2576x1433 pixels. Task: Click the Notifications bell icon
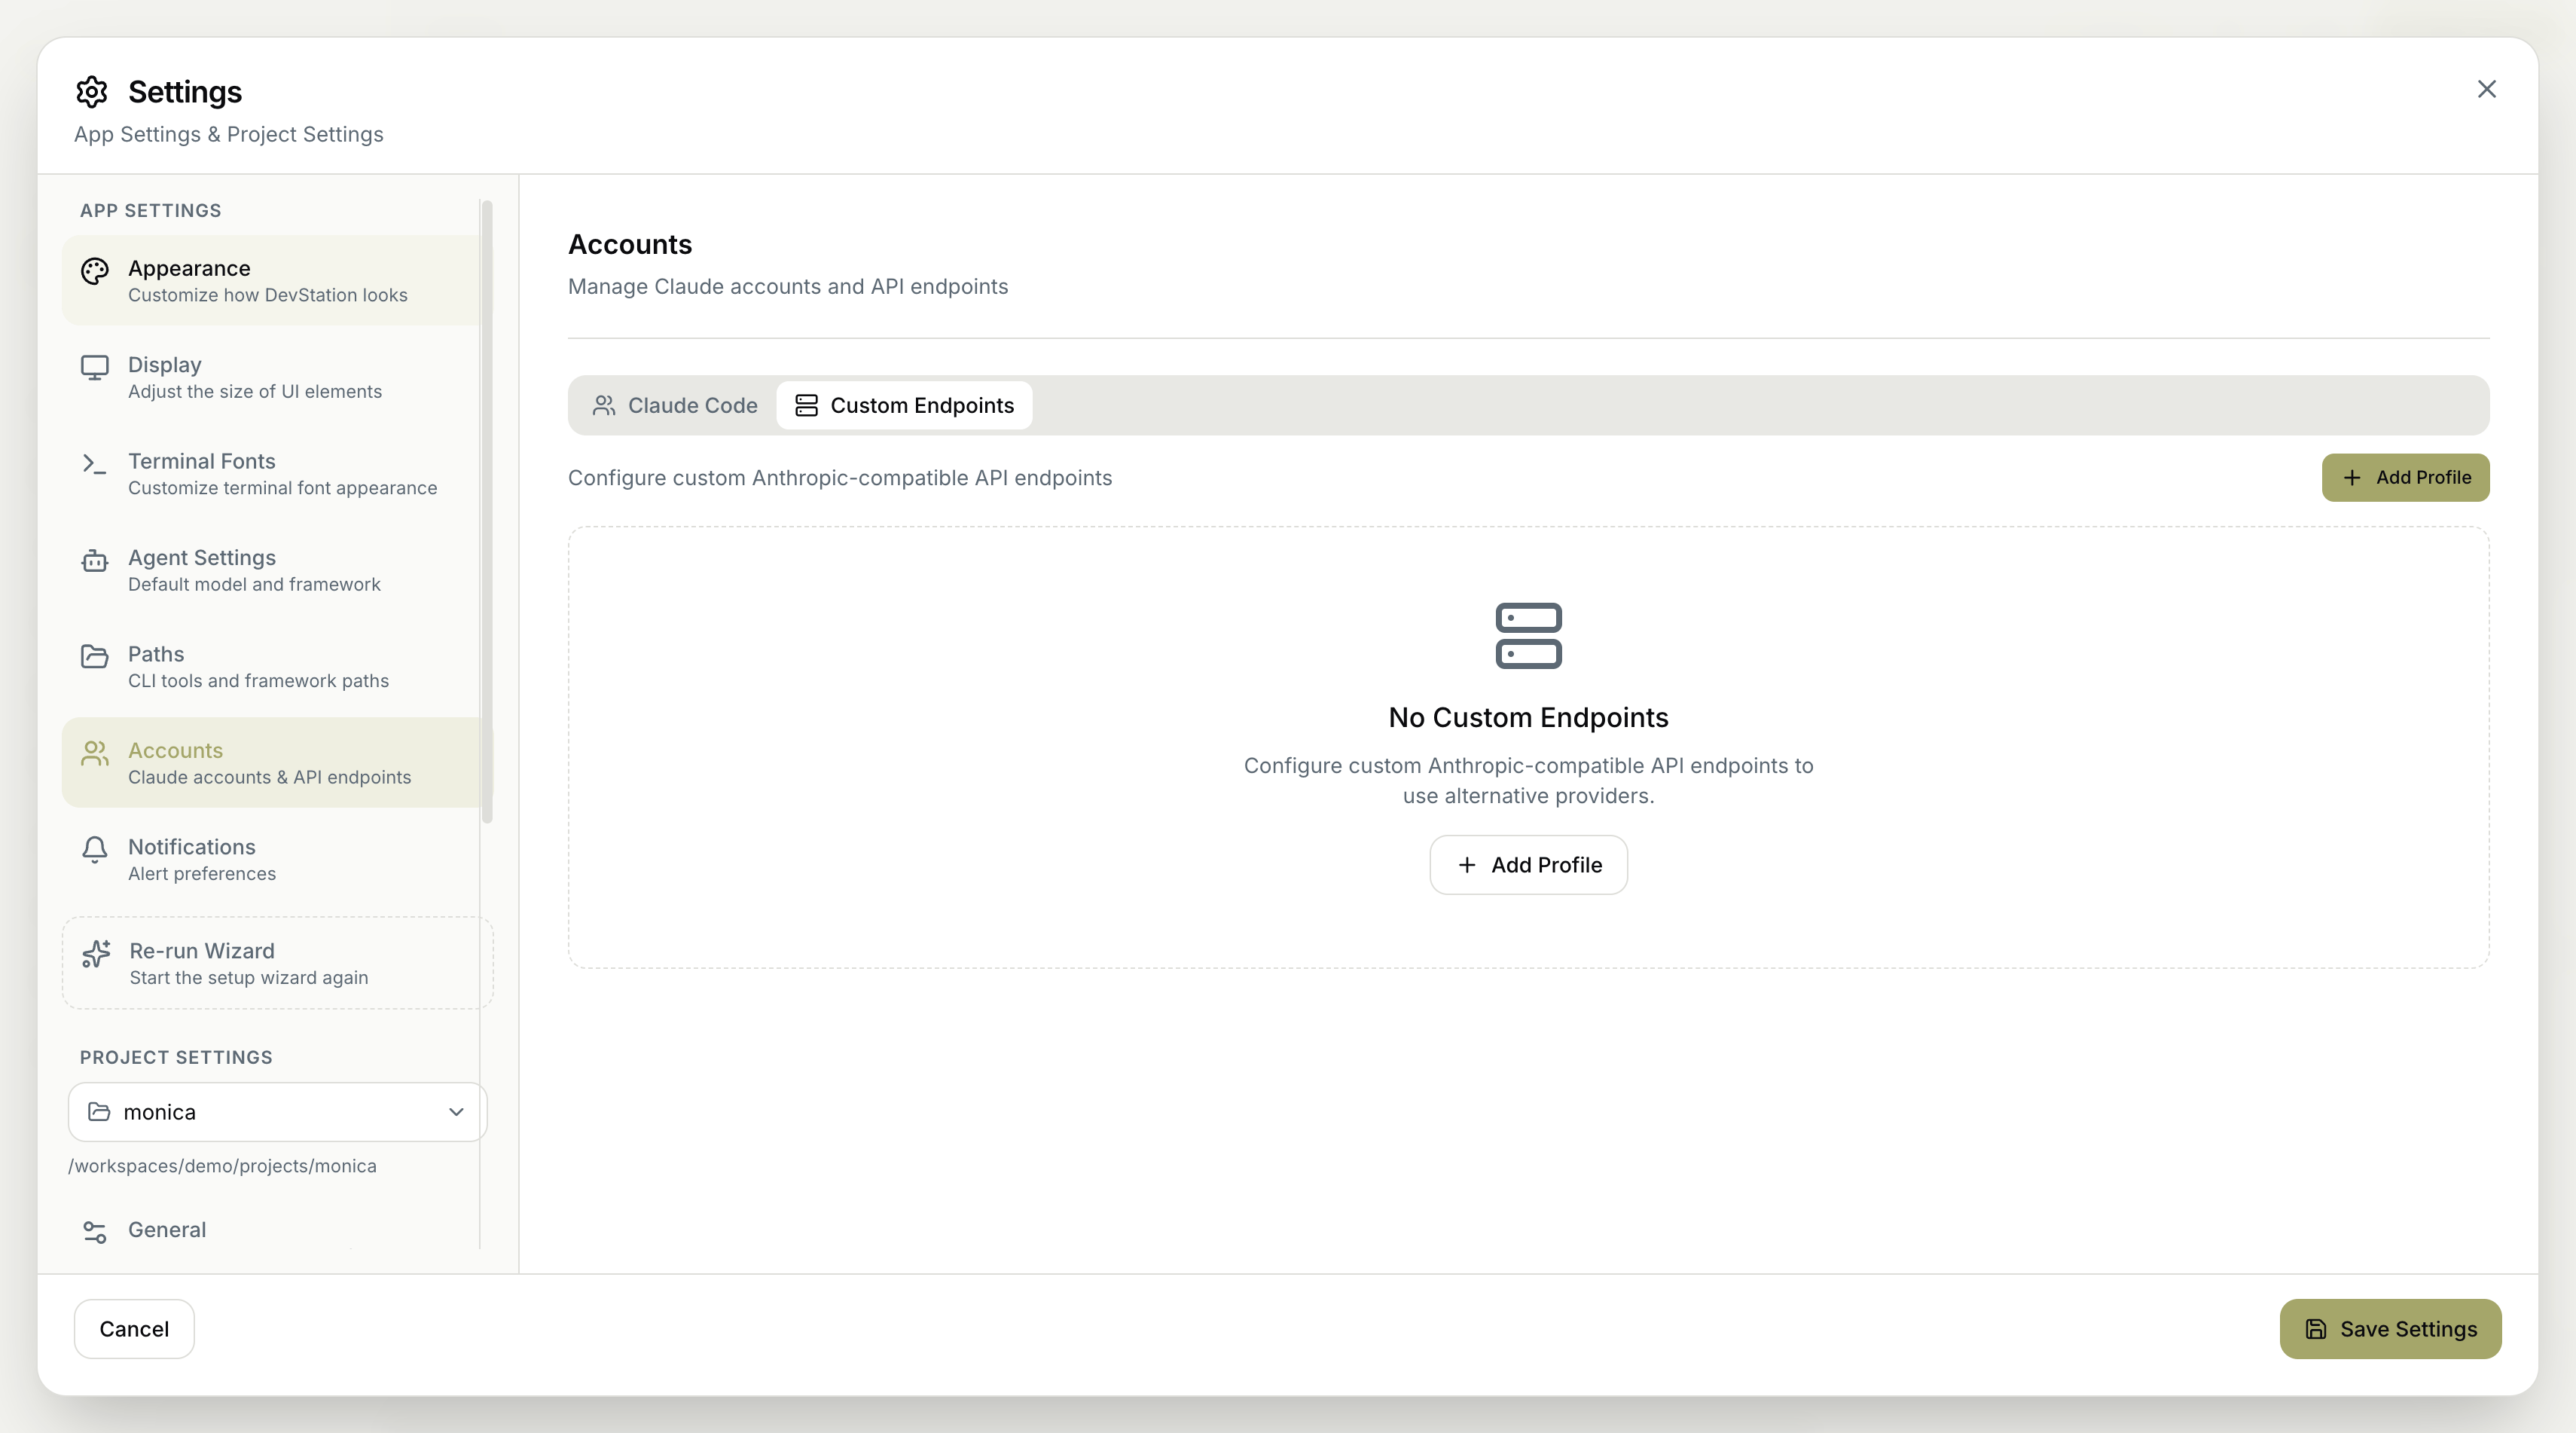(x=95, y=850)
